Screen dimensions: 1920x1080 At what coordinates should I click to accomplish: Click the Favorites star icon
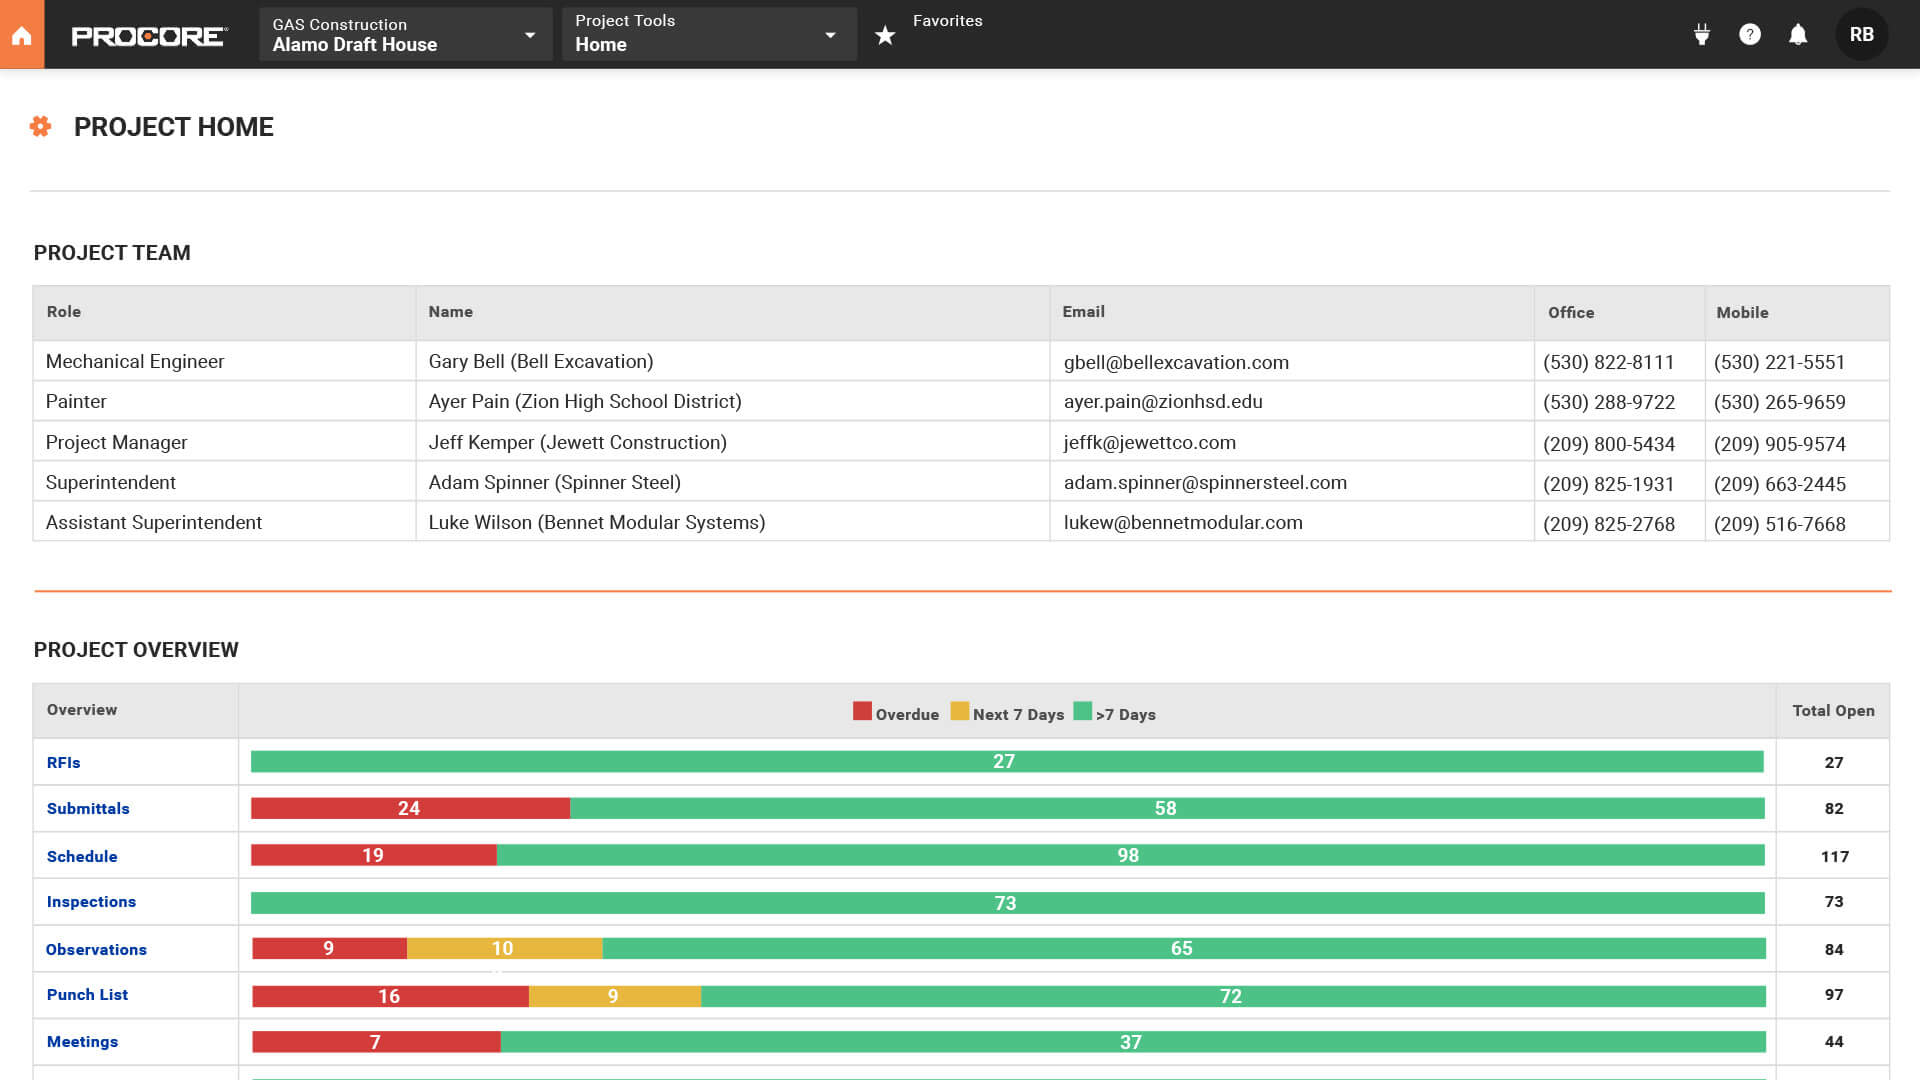click(884, 34)
